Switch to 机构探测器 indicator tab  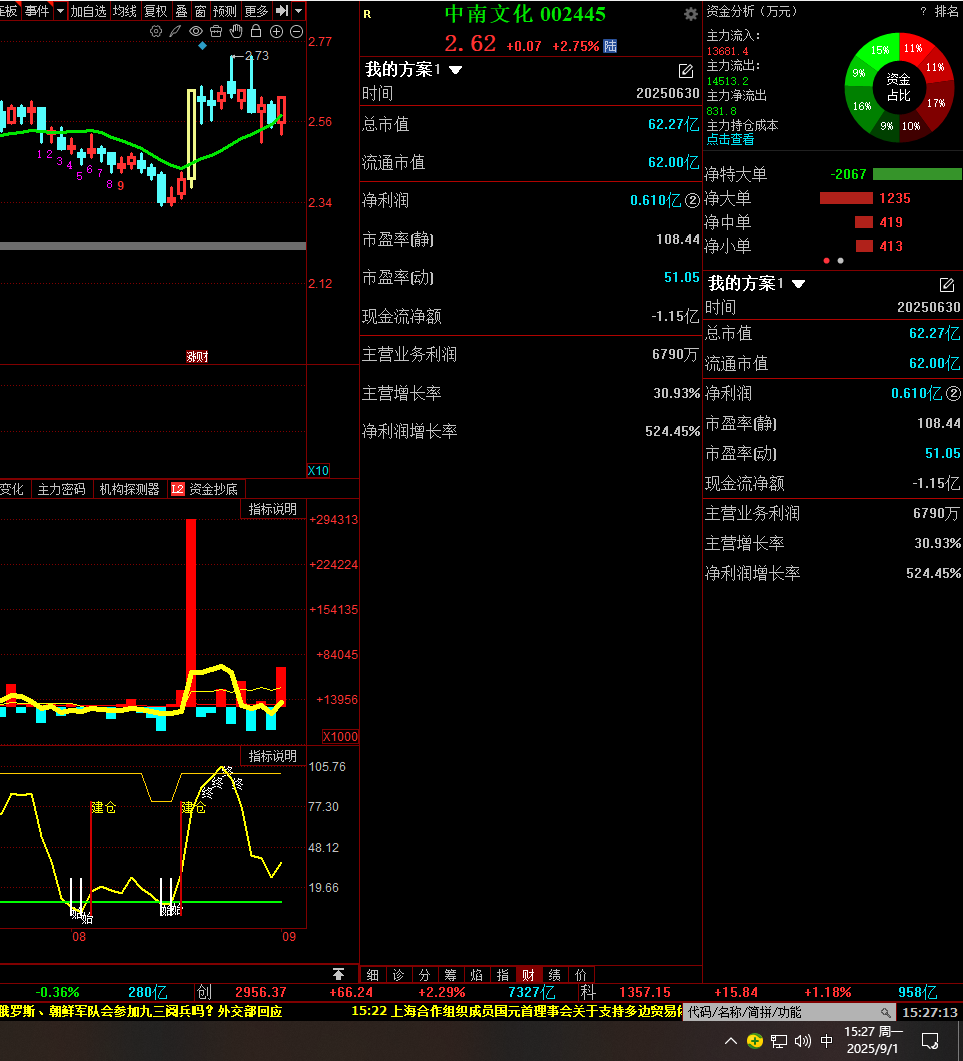click(x=129, y=489)
